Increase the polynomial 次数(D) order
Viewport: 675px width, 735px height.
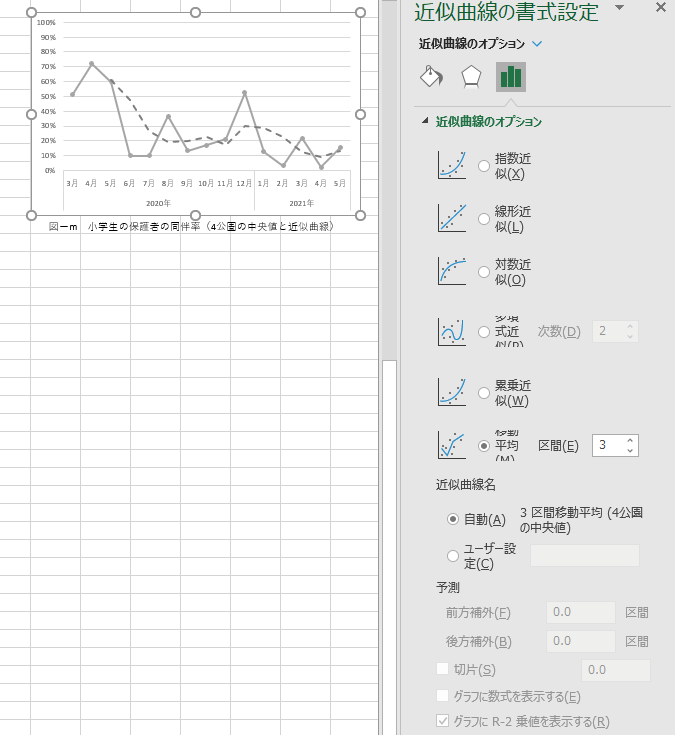[630, 327]
